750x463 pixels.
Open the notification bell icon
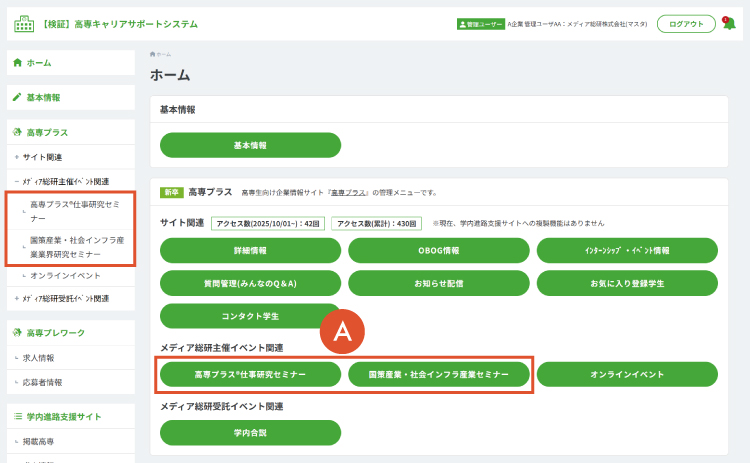[729, 24]
